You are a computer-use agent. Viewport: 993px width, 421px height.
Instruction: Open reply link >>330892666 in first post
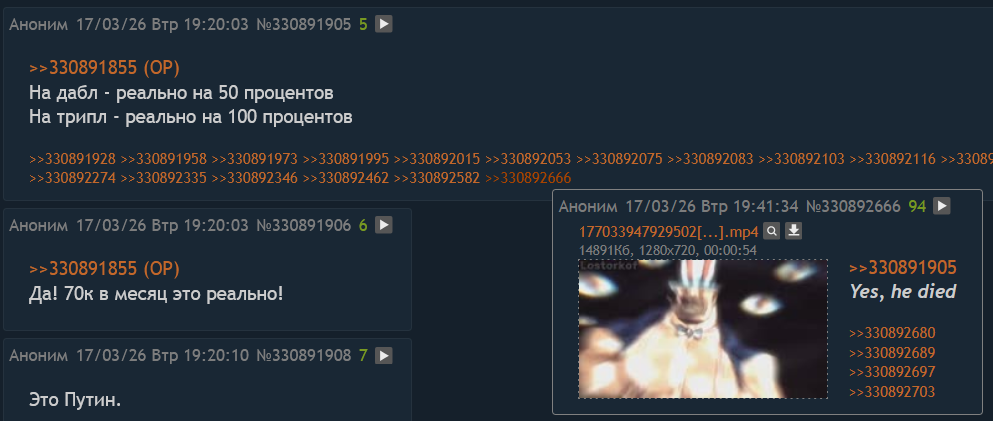528,179
